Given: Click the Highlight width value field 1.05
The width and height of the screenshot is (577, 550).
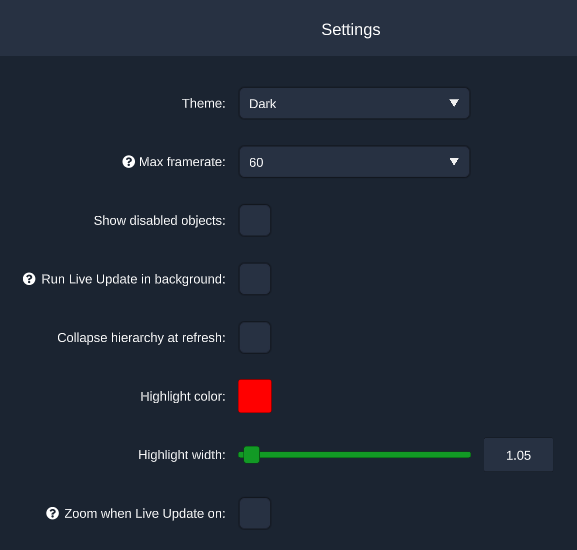Looking at the screenshot, I should click(x=518, y=455).
